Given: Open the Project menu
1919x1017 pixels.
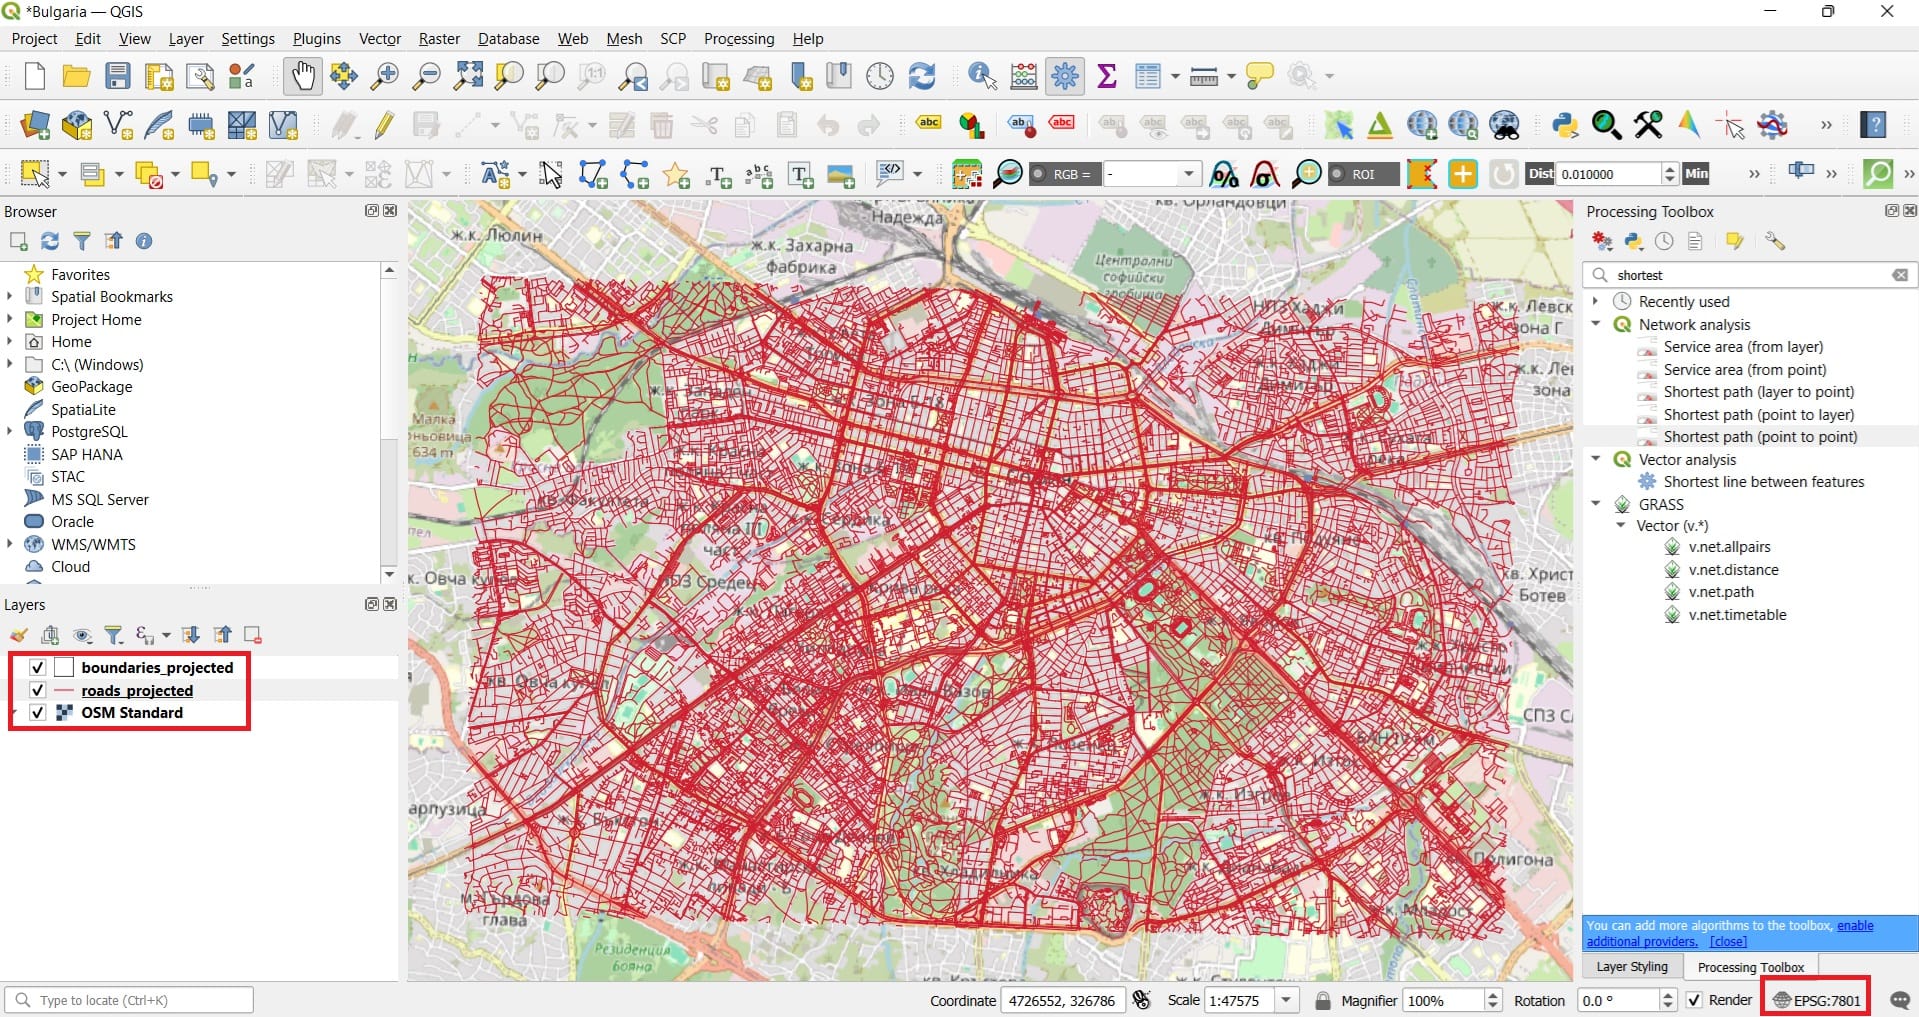Looking at the screenshot, I should pos(34,38).
